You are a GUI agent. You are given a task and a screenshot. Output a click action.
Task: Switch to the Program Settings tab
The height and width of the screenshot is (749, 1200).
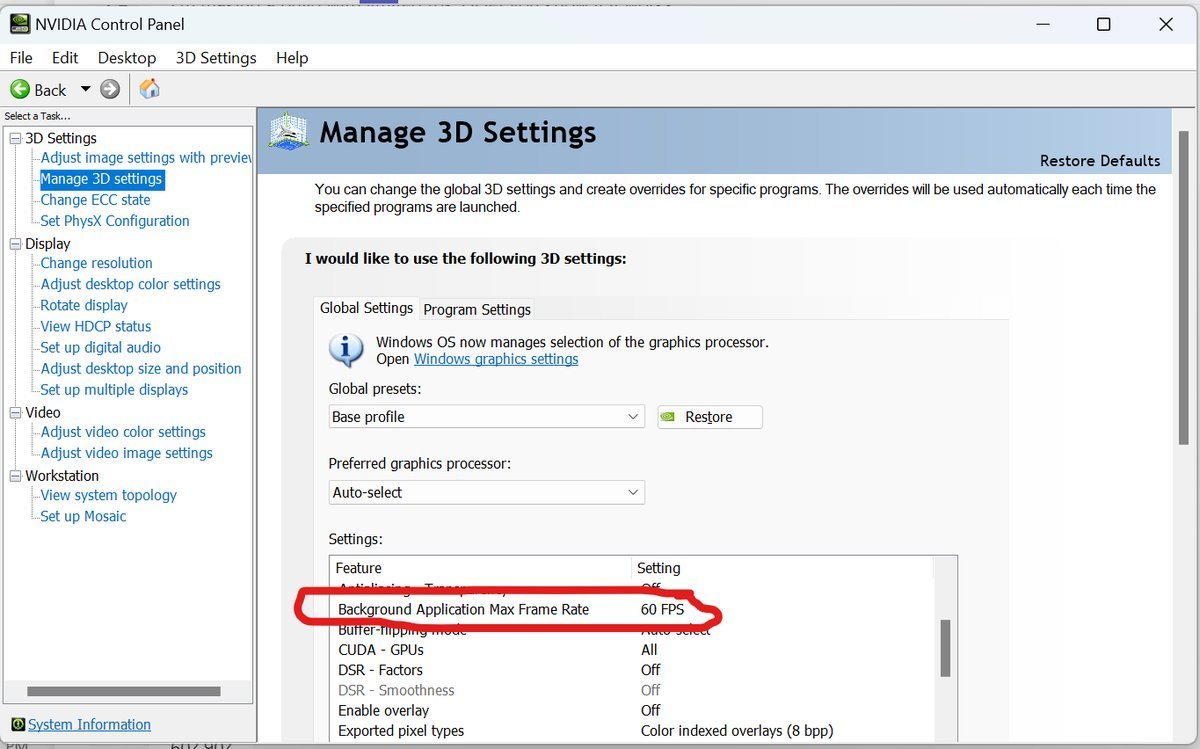pyautogui.click(x=477, y=309)
